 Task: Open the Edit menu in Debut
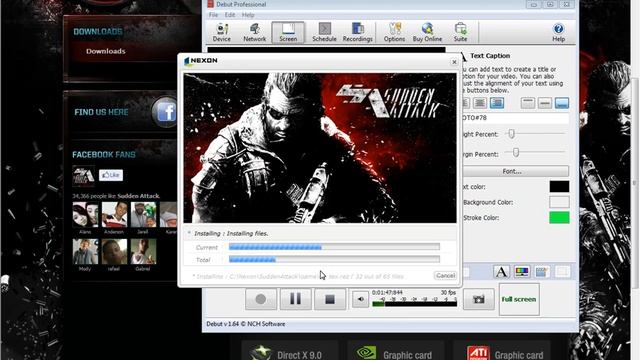230,15
